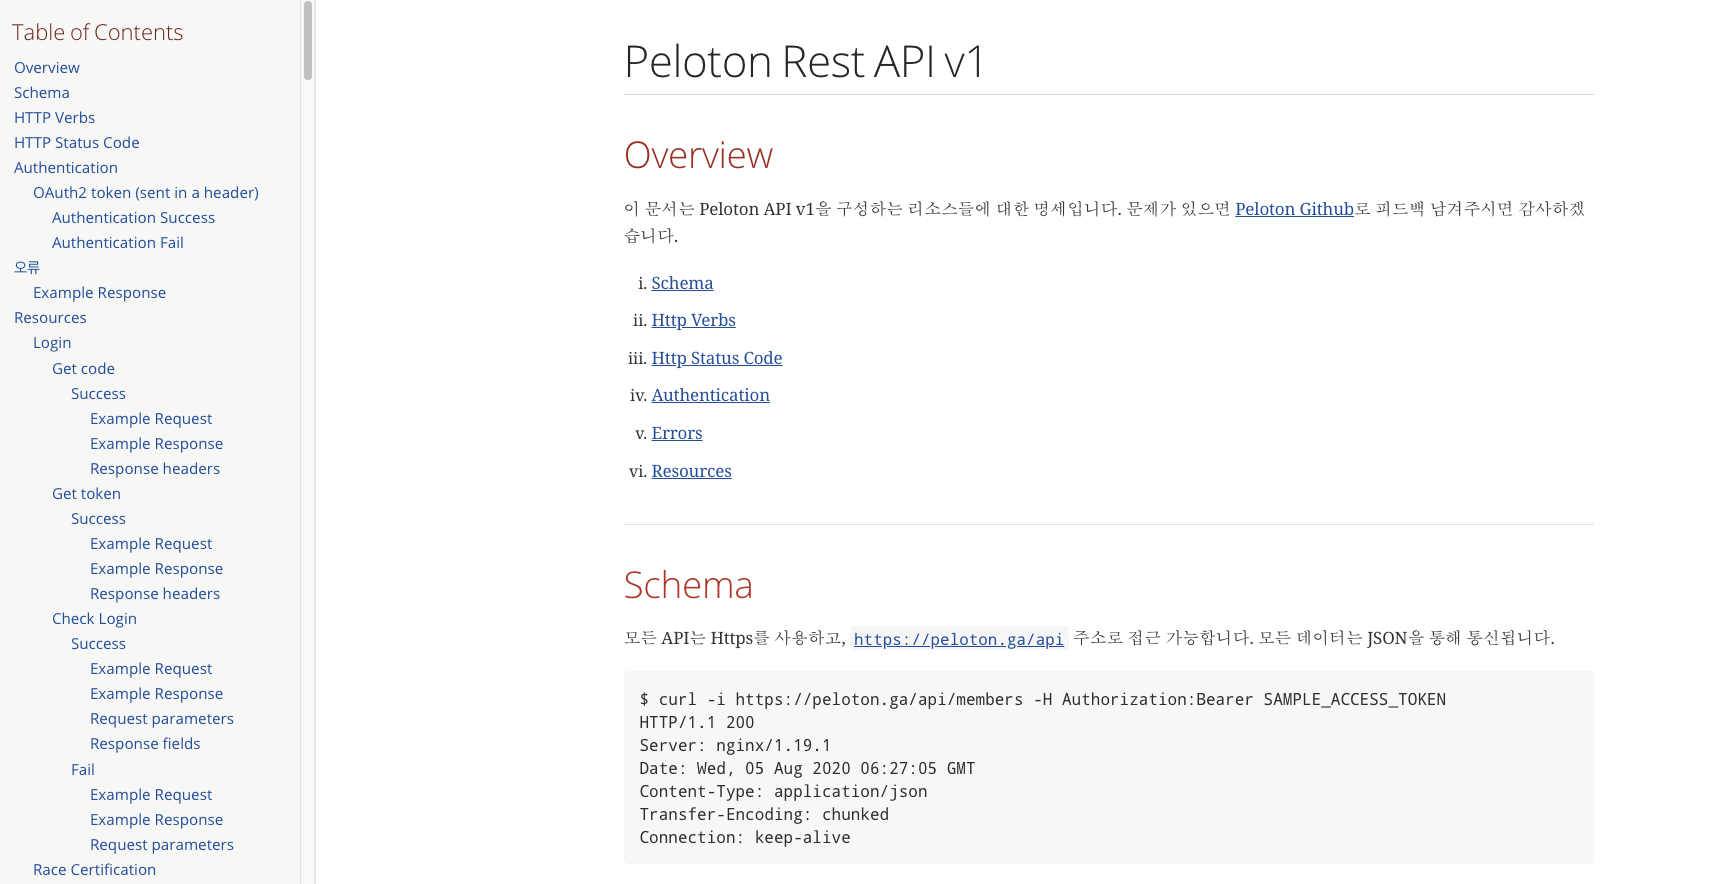The image size is (1724, 884).
Task: Open the Schema link in the numbered list
Action: [682, 283]
